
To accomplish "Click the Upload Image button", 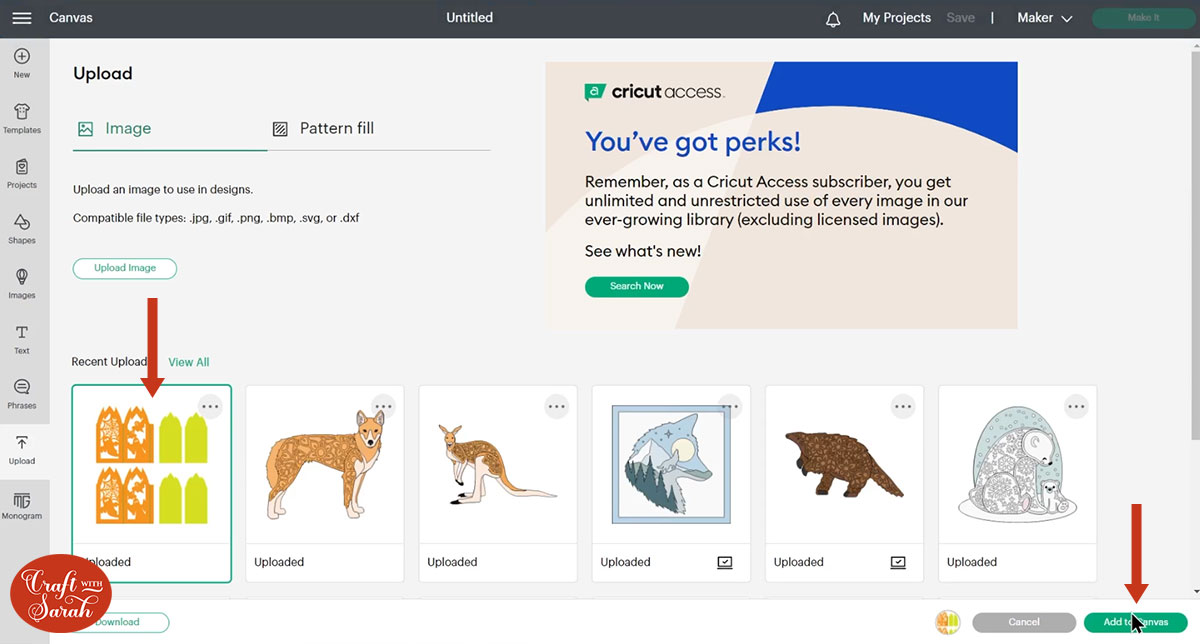I will [x=125, y=268].
